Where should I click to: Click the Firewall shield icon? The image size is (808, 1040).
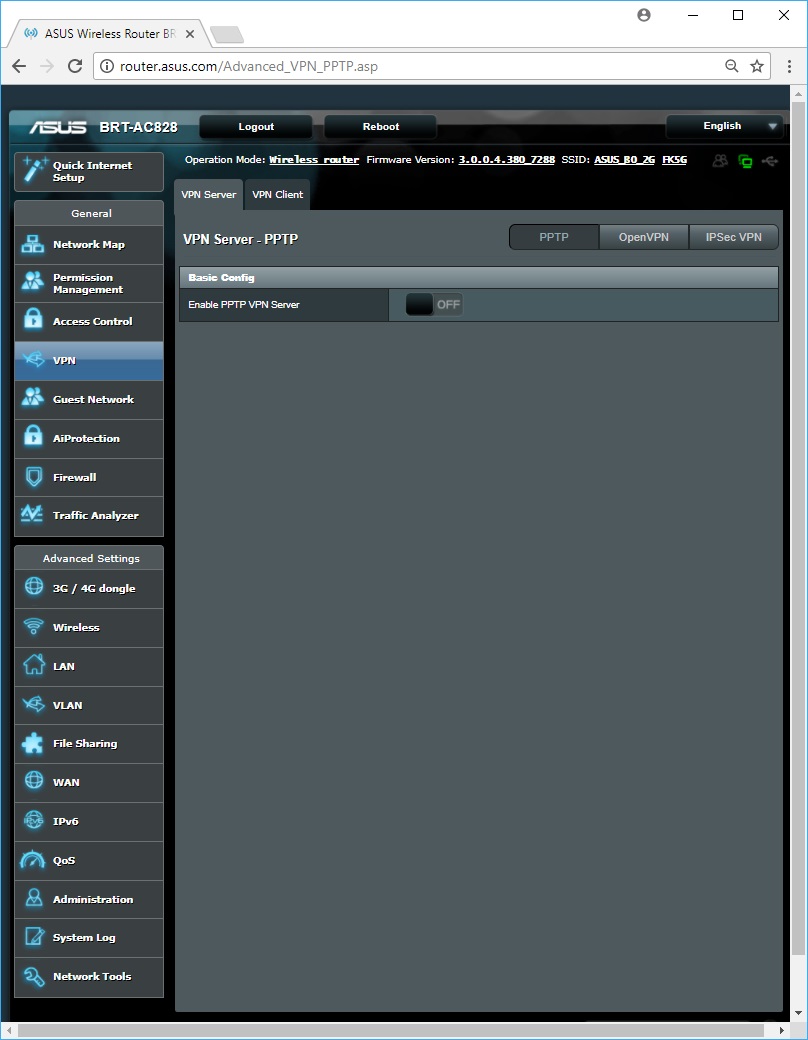tap(33, 477)
